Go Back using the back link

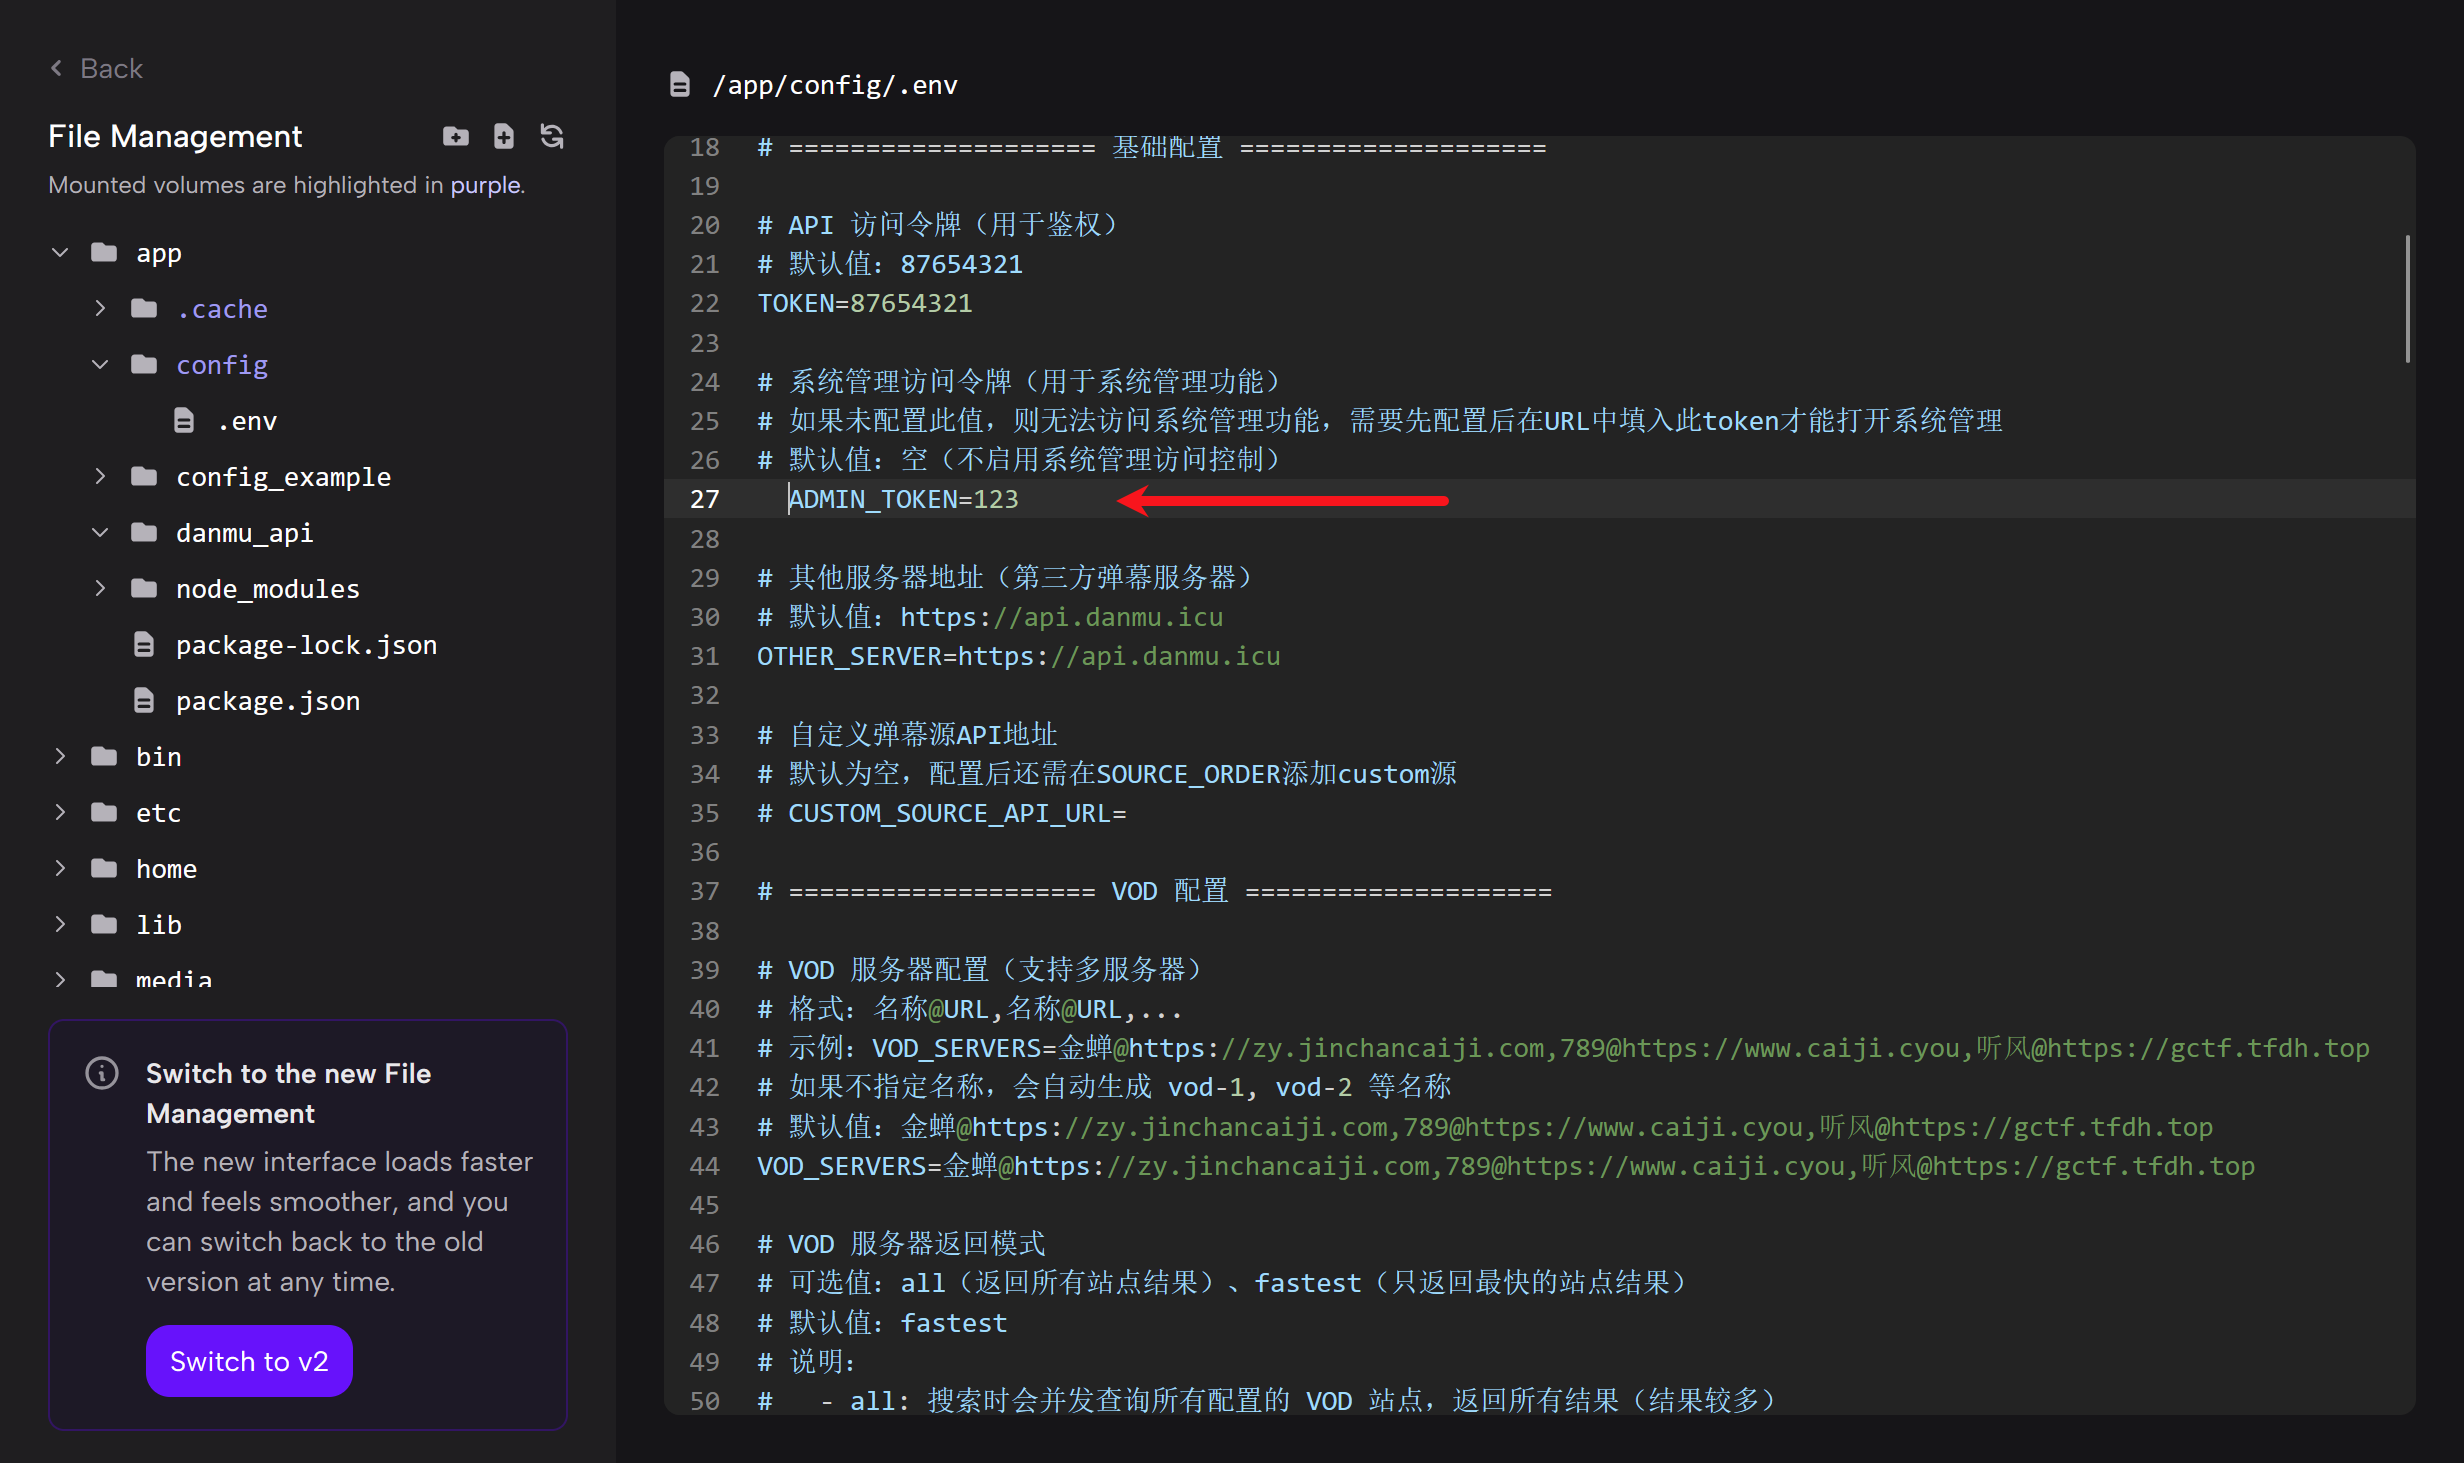97,68
